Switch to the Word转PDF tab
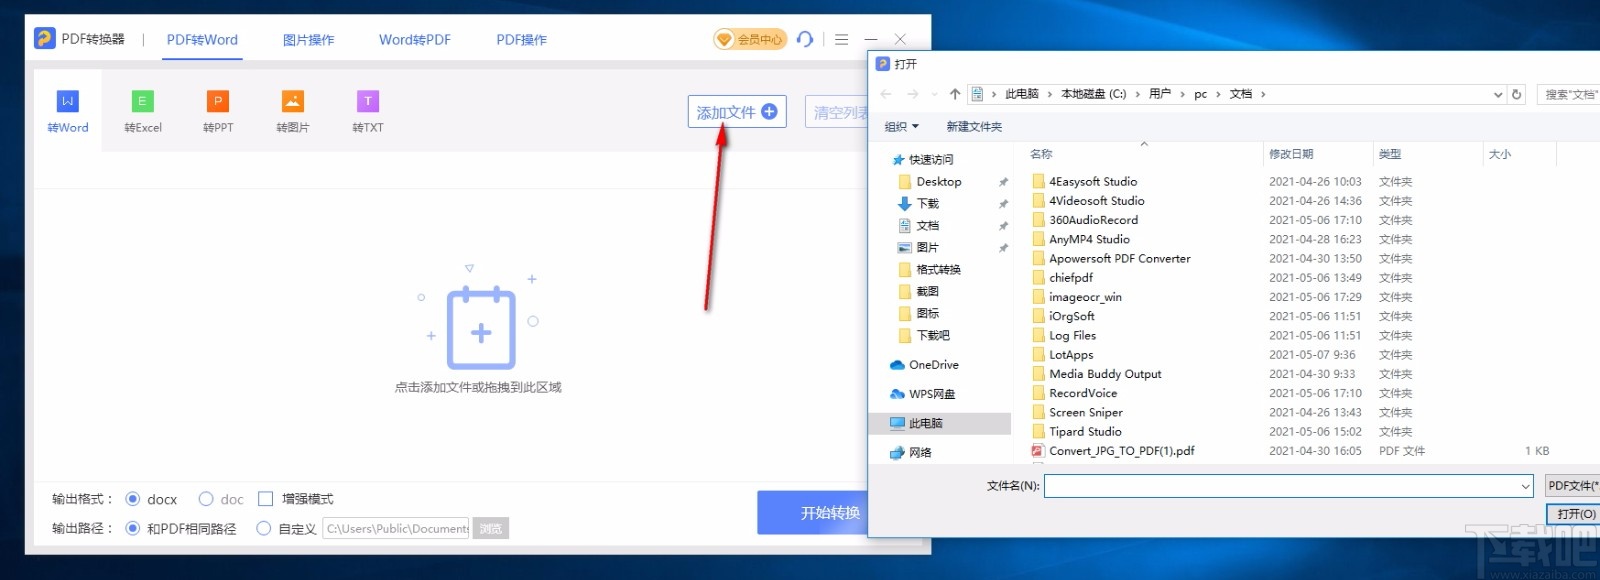Image resolution: width=1600 pixels, height=580 pixels. point(415,40)
